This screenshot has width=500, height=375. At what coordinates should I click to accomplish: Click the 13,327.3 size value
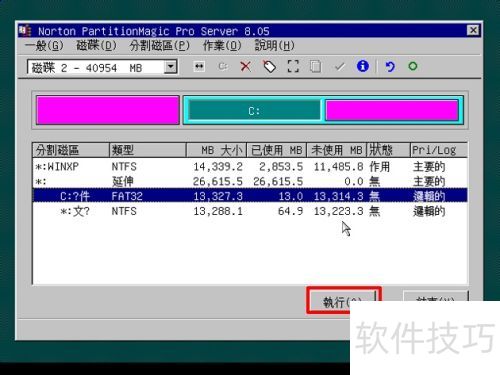click(x=218, y=196)
